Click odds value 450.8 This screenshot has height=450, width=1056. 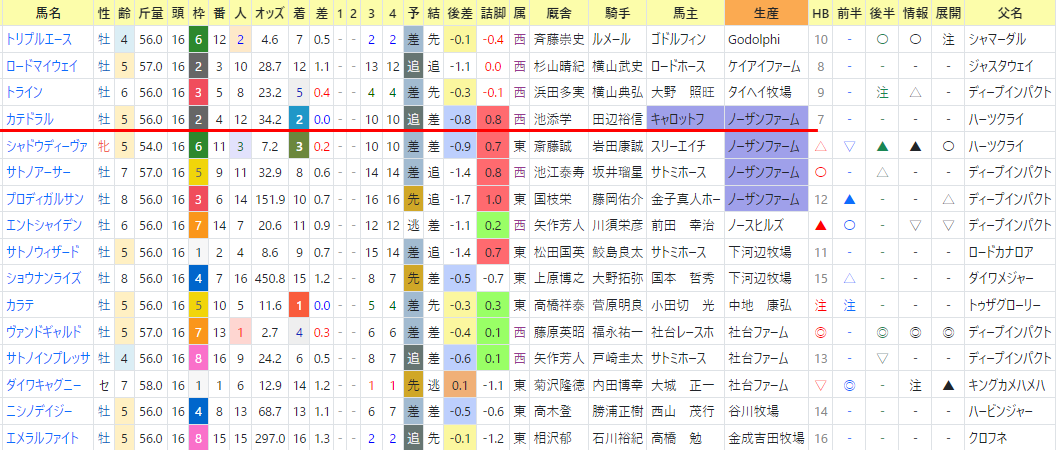click(x=269, y=278)
